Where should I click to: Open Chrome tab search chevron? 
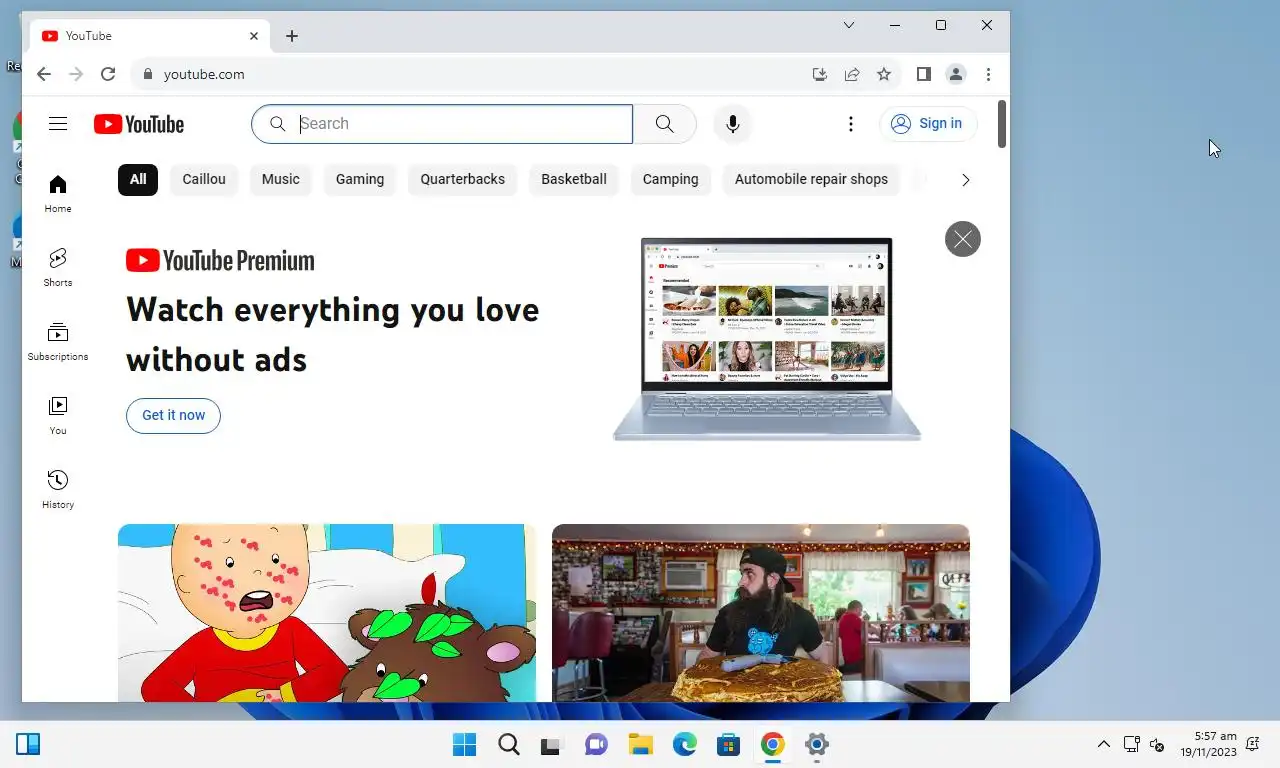(849, 25)
